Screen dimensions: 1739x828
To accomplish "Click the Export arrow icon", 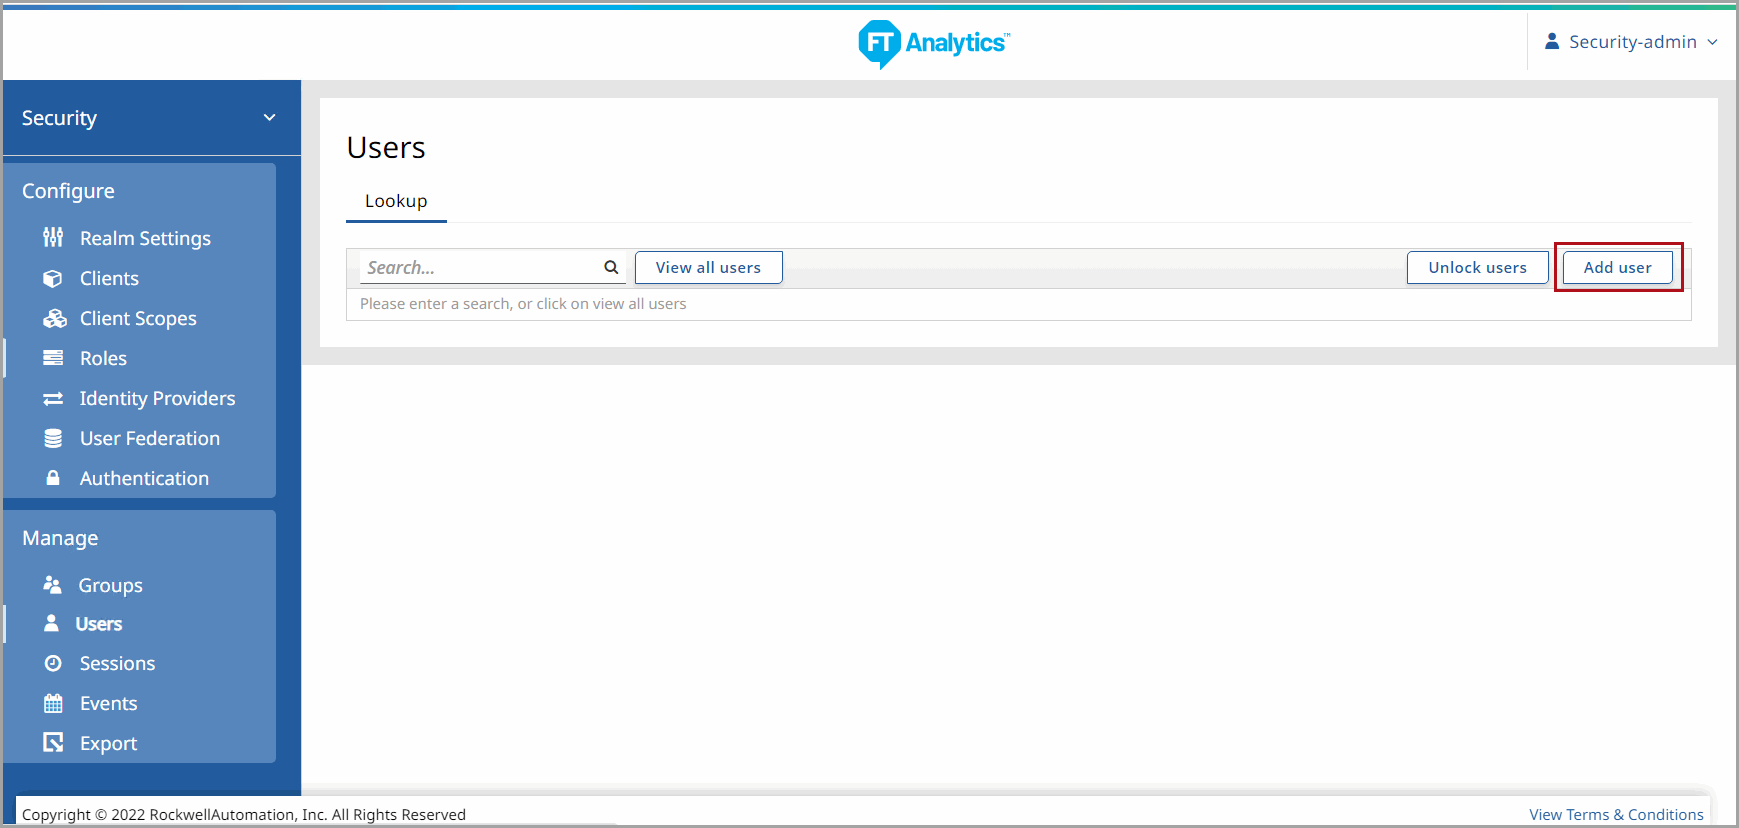I will pos(53,742).
